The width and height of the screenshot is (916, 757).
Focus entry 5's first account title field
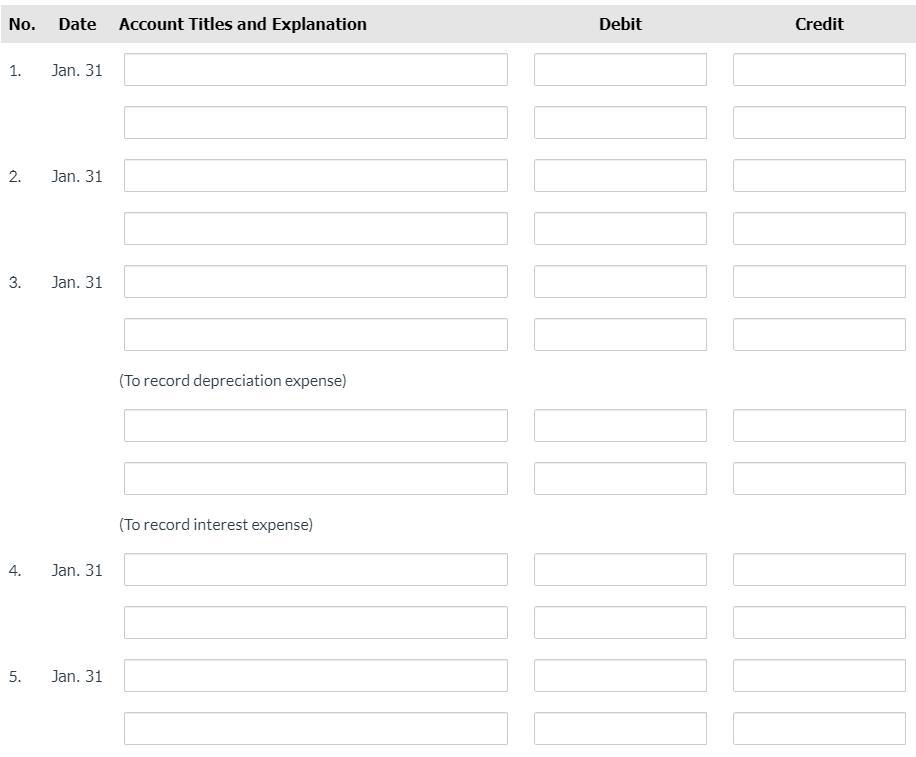coord(315,676)
